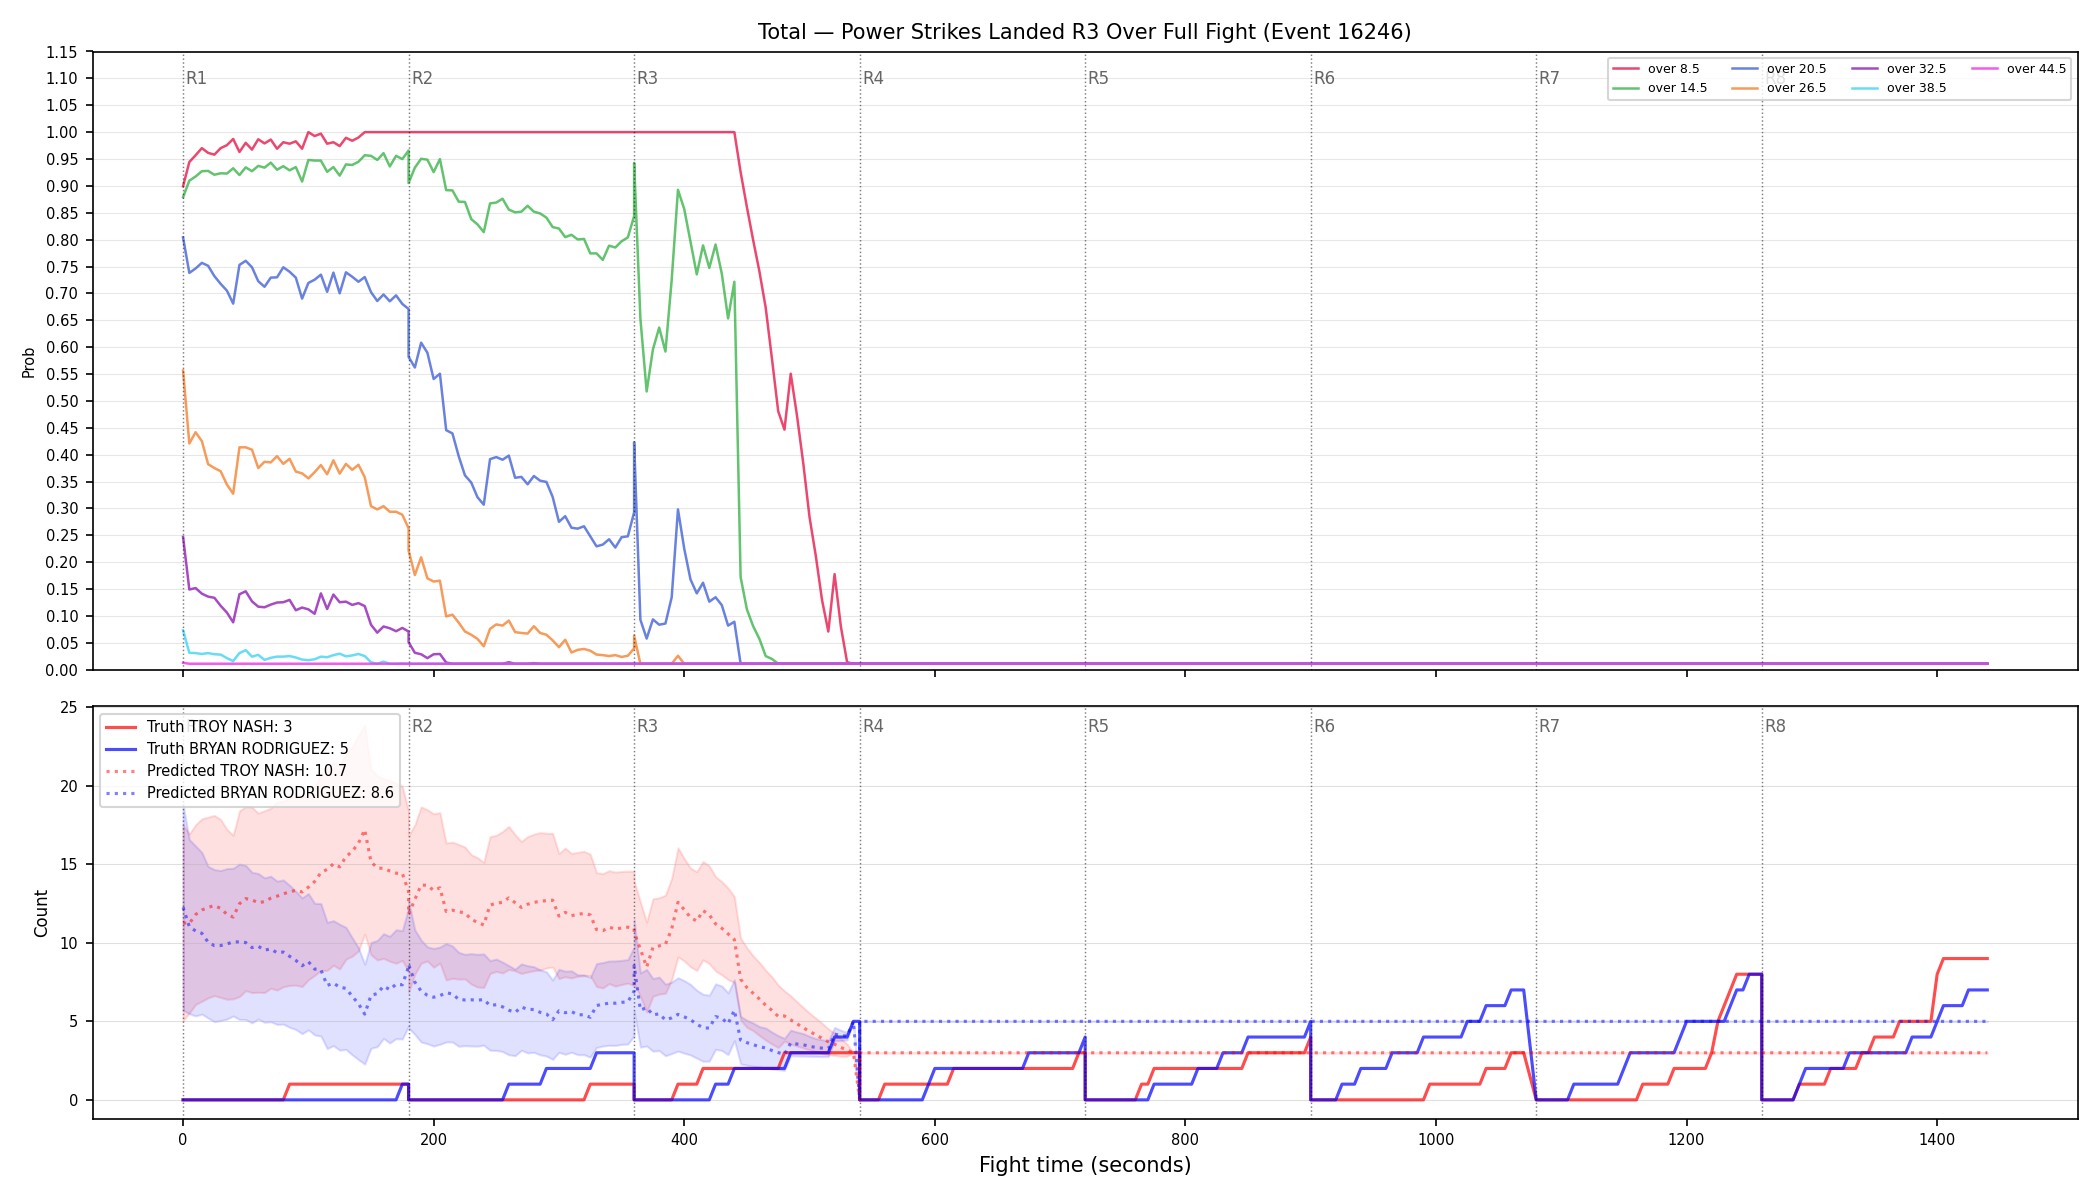Image resolution: width=2100 pixels, height=1200 pixels.
Task: Click the 25 tick on the Count axis
Action: pos(69,707)
